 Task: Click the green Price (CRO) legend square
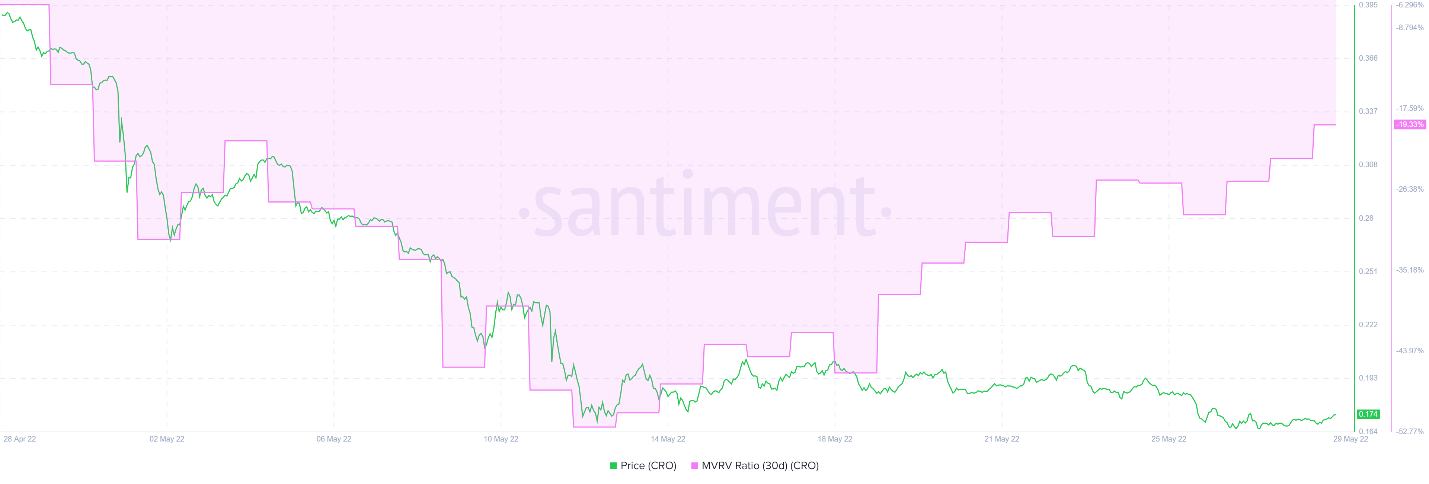coord(613,465)
